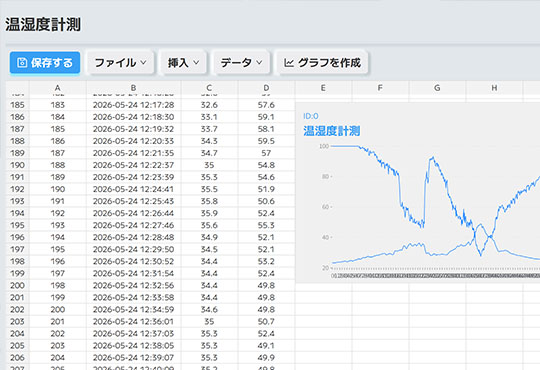Select row header 195
The width and height of the screenshot is (540, 370).
coord(18,225)
